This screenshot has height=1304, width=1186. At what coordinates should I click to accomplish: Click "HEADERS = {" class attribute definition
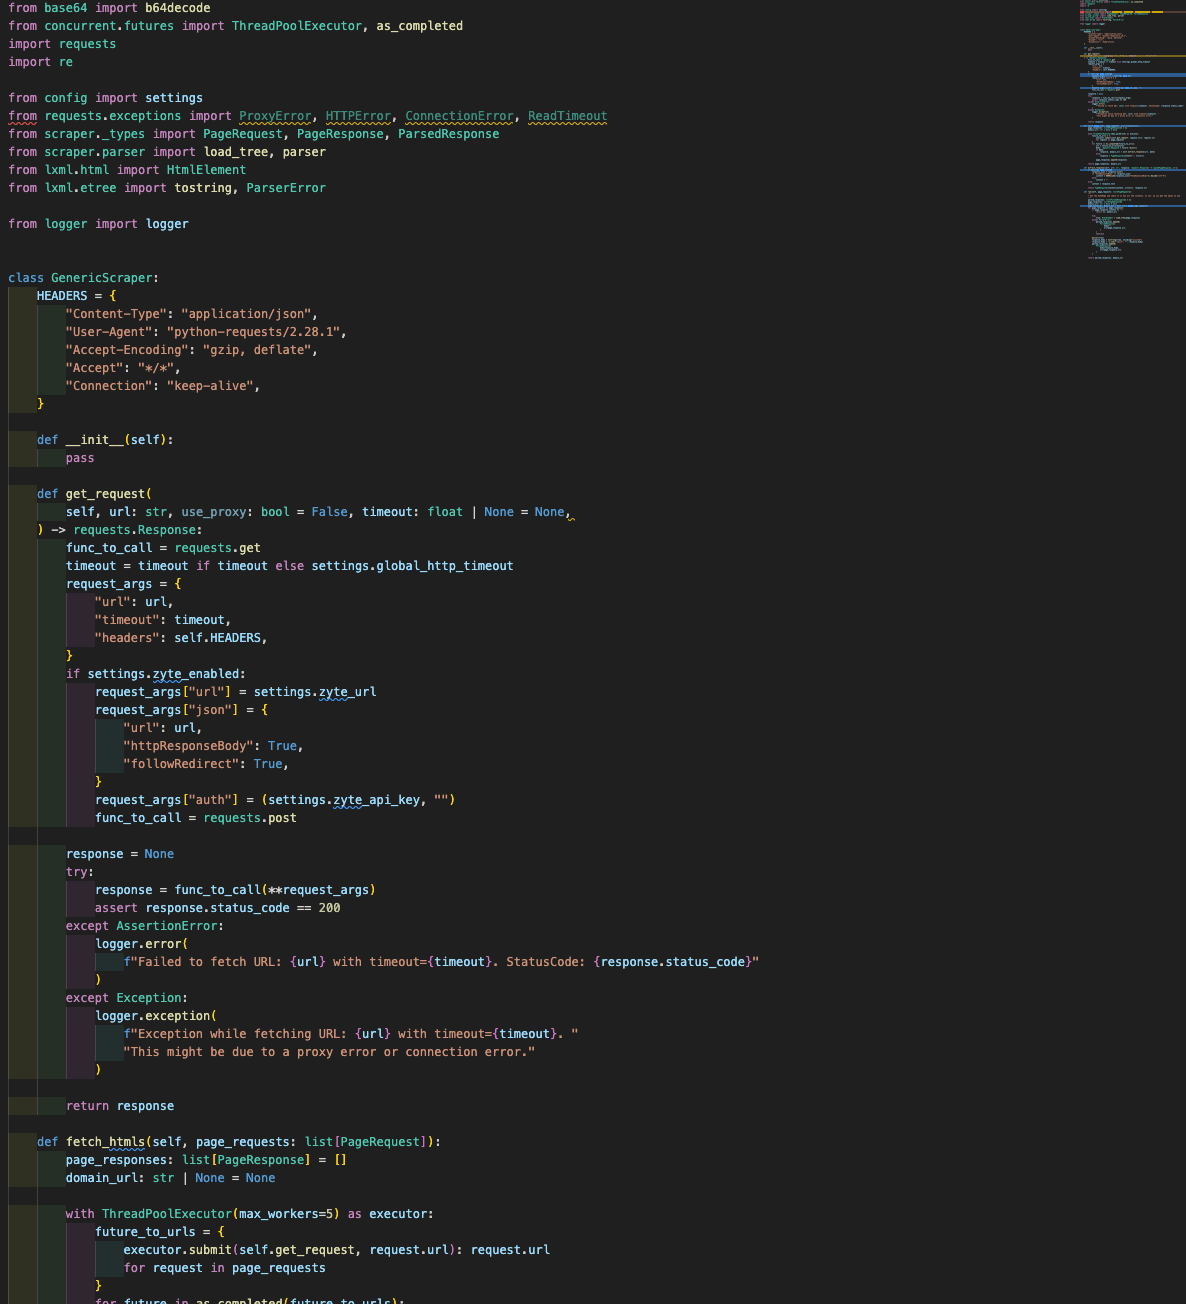click(77, 296)
